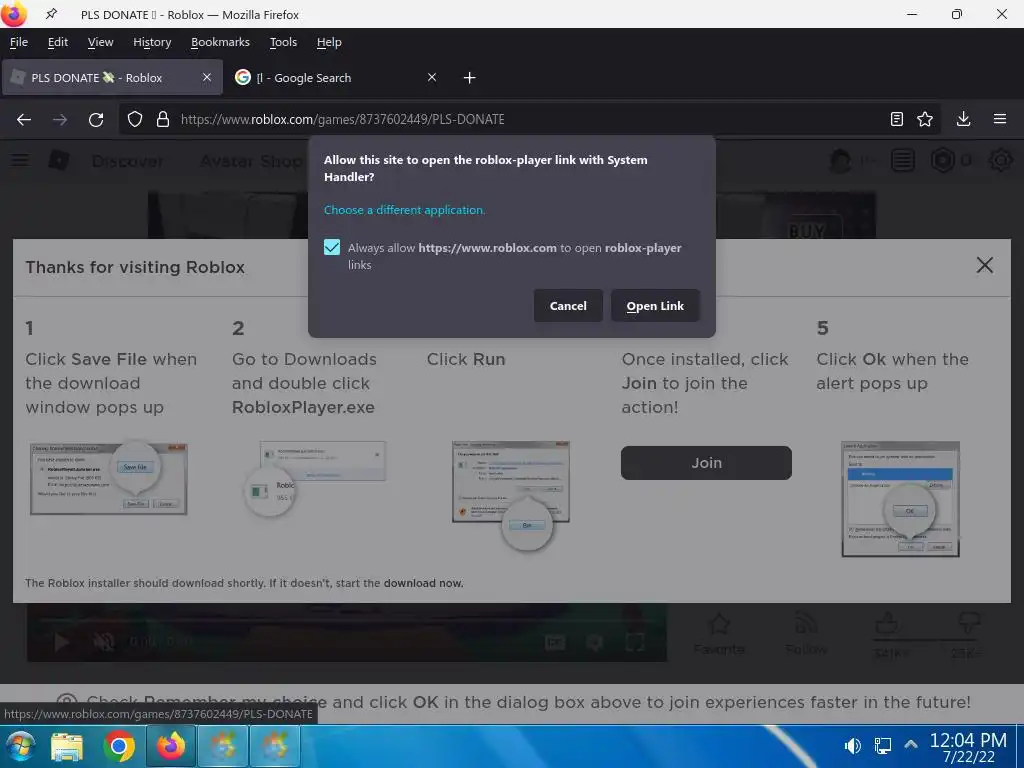Click the site security padlock icon
Image resolution: width=1024 pixels, height=768 pixels.
(x=163, y=120)
